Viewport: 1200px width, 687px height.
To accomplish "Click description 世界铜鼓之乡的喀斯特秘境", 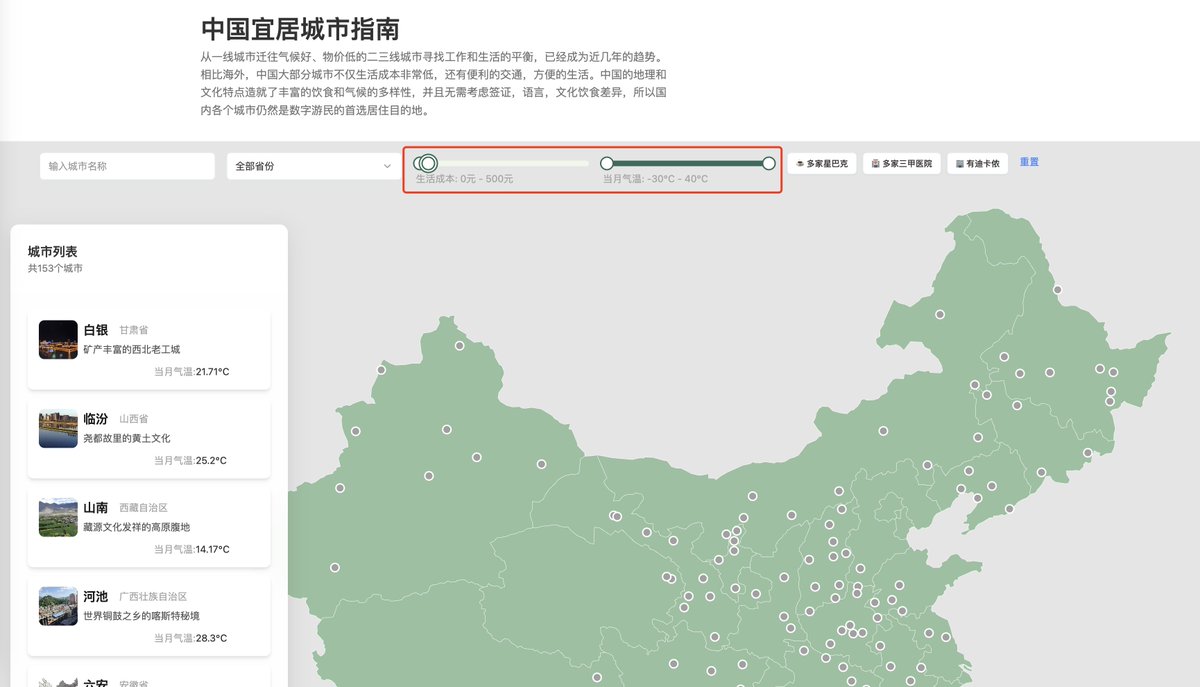I will 141,616.
